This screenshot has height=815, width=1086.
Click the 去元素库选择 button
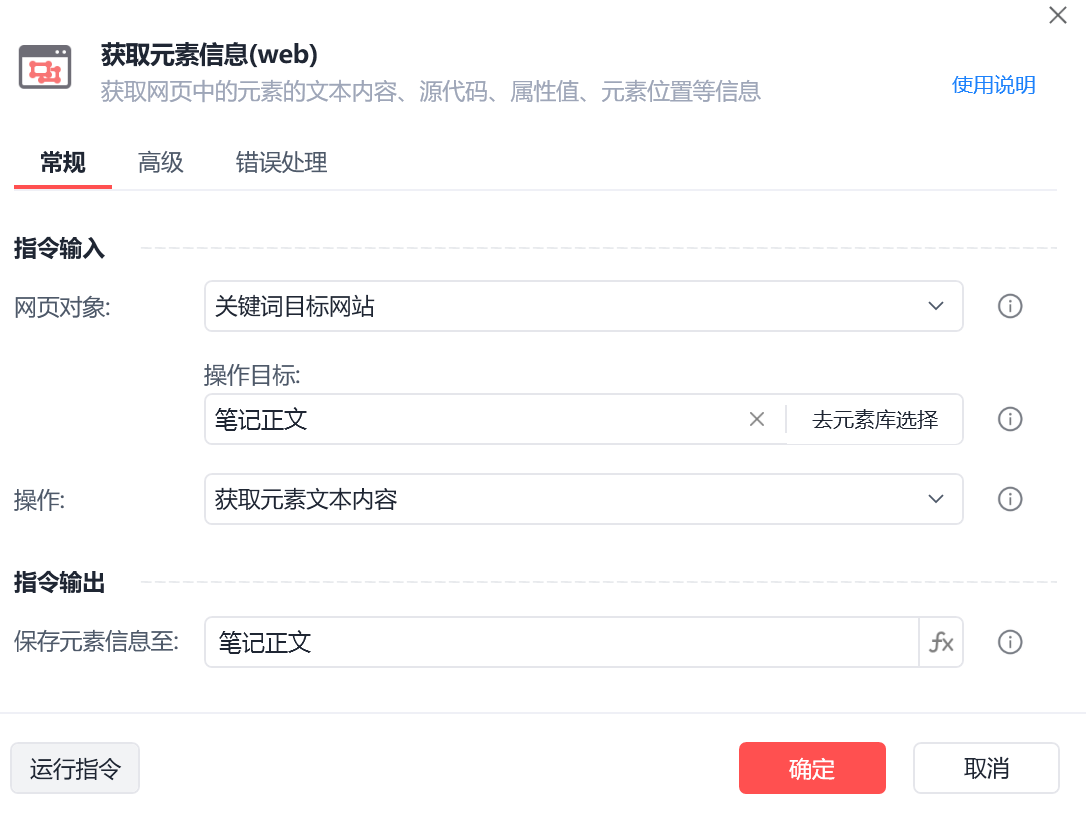coord(875,419)
